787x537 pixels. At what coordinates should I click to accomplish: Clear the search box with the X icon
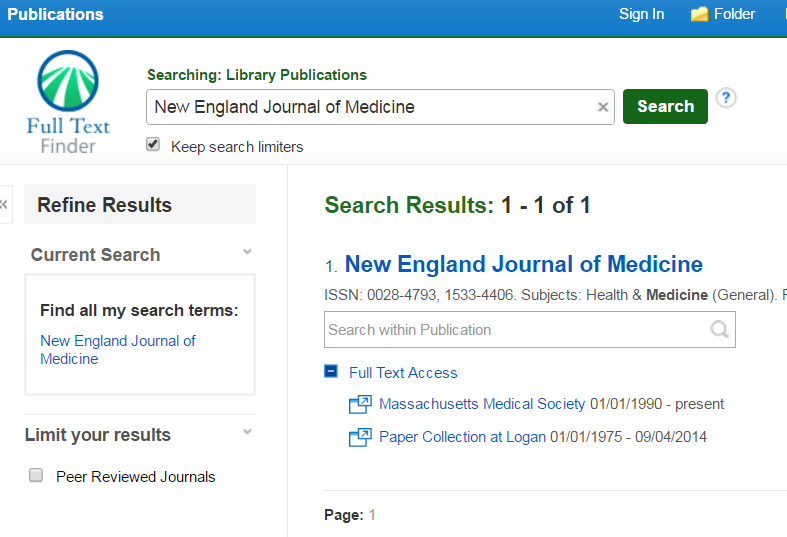[603, 107]
